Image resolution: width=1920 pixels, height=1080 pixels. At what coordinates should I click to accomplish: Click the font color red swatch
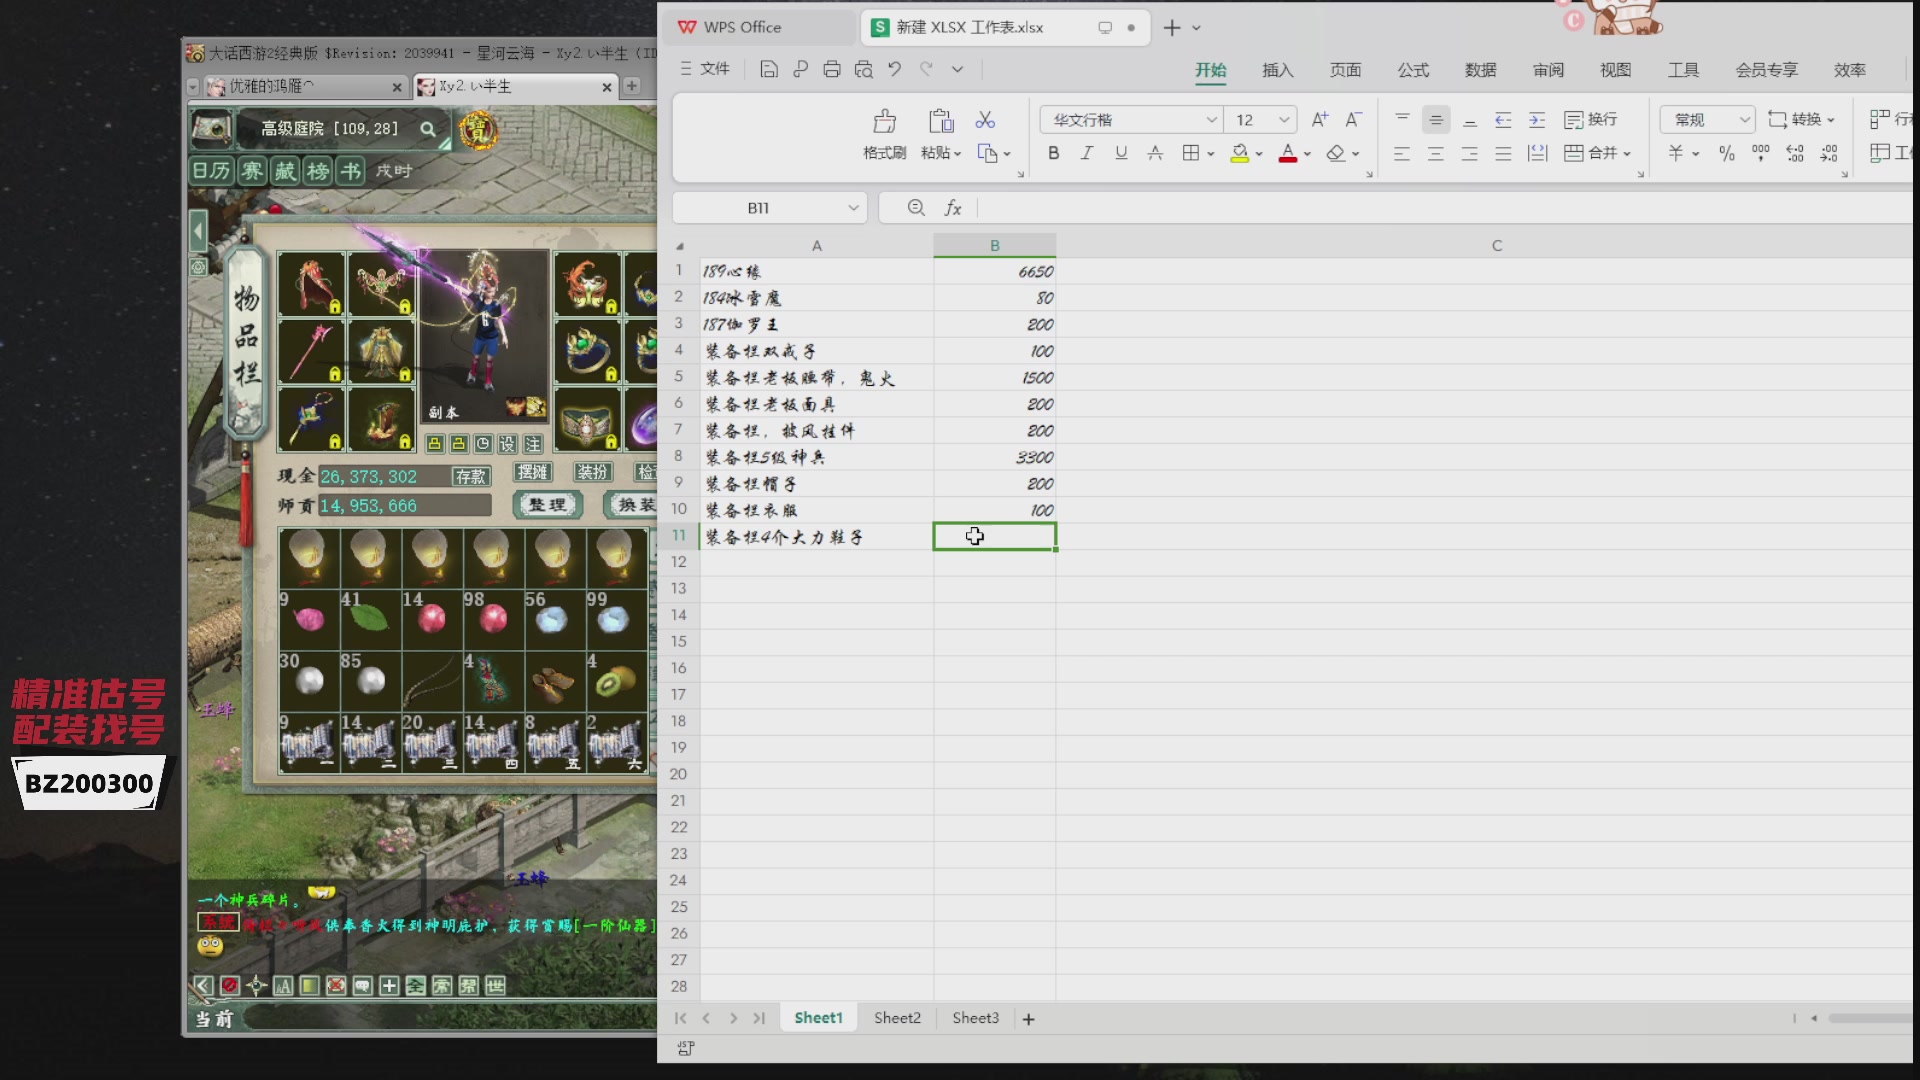(1288, 153)
